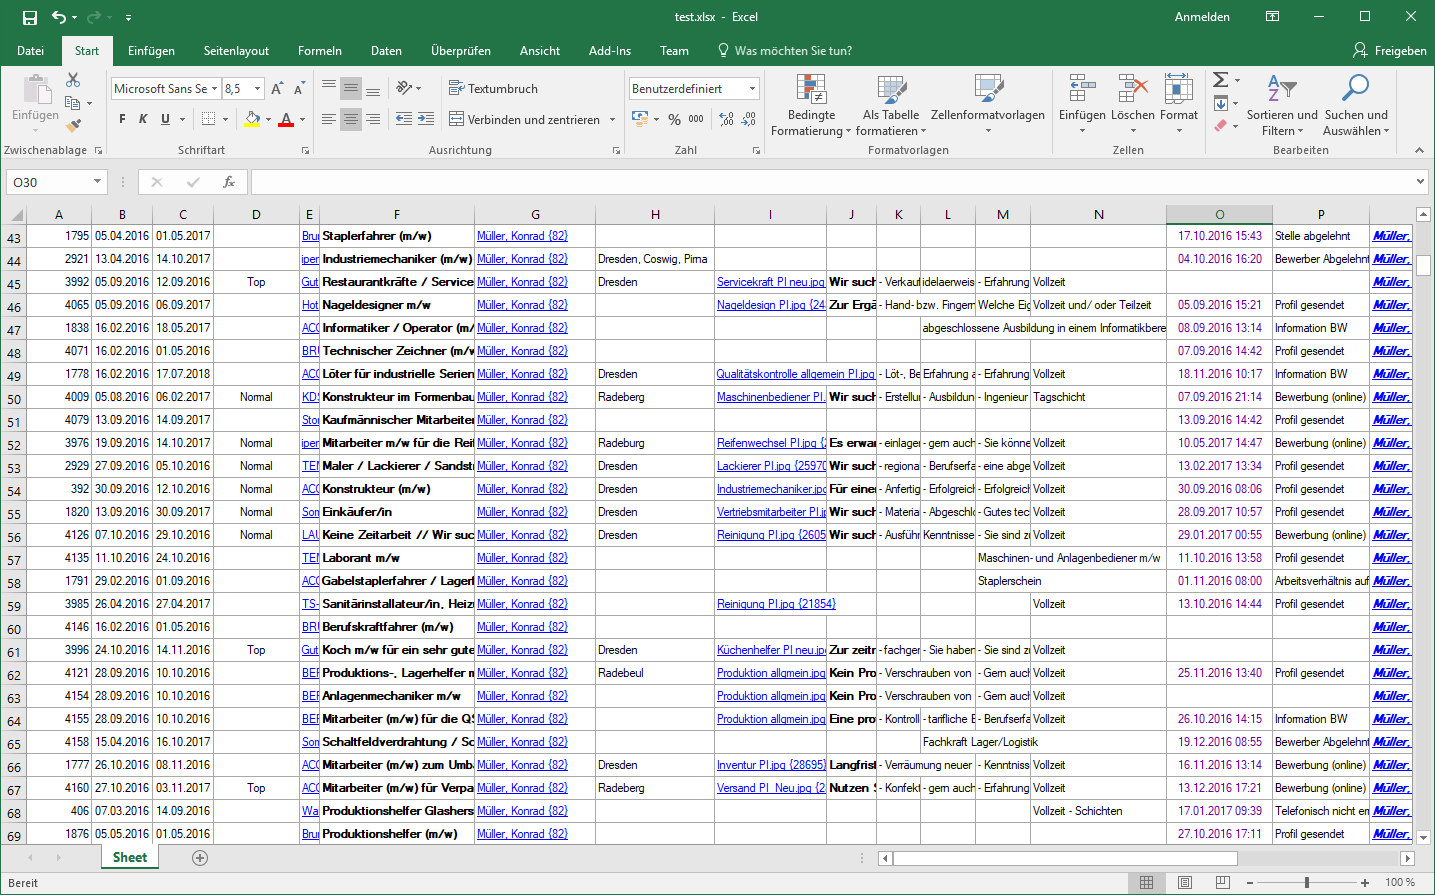Open Servicekraft PI neu.jpg link

pos(771,282)
